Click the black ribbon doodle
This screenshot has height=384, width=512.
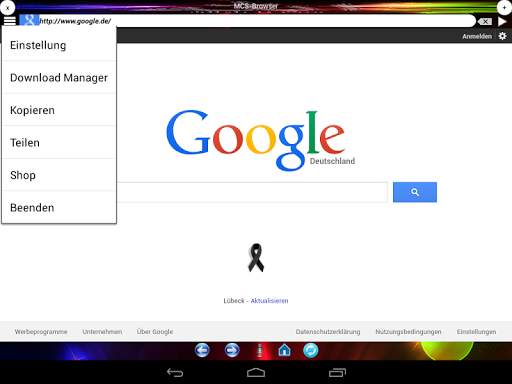[256, 258]
